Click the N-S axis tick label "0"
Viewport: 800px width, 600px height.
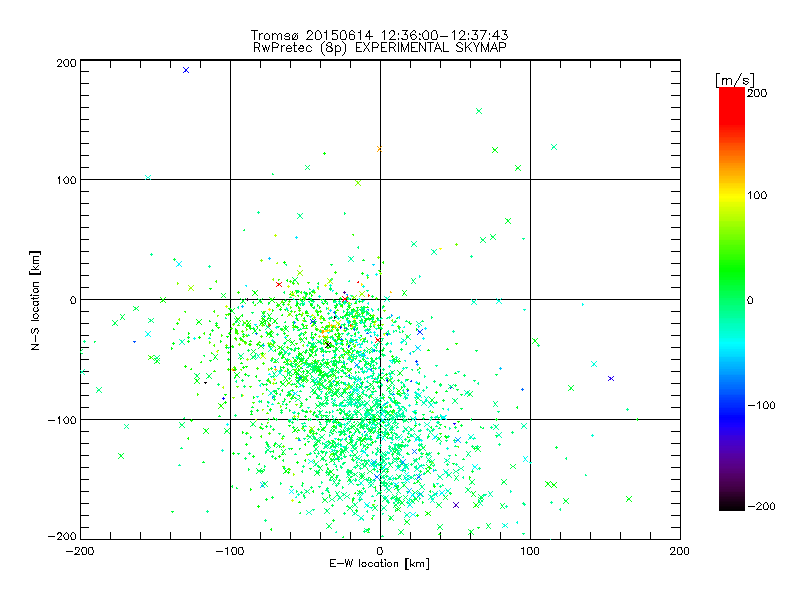click(73, 300)
